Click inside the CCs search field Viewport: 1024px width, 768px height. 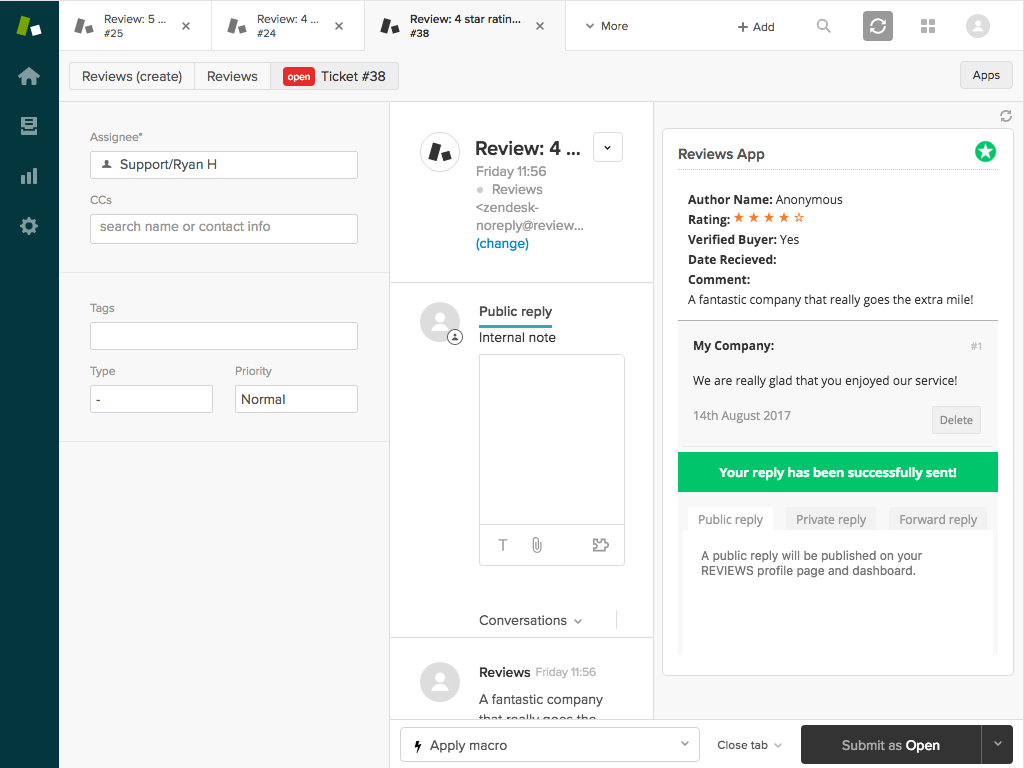point(223,228)
